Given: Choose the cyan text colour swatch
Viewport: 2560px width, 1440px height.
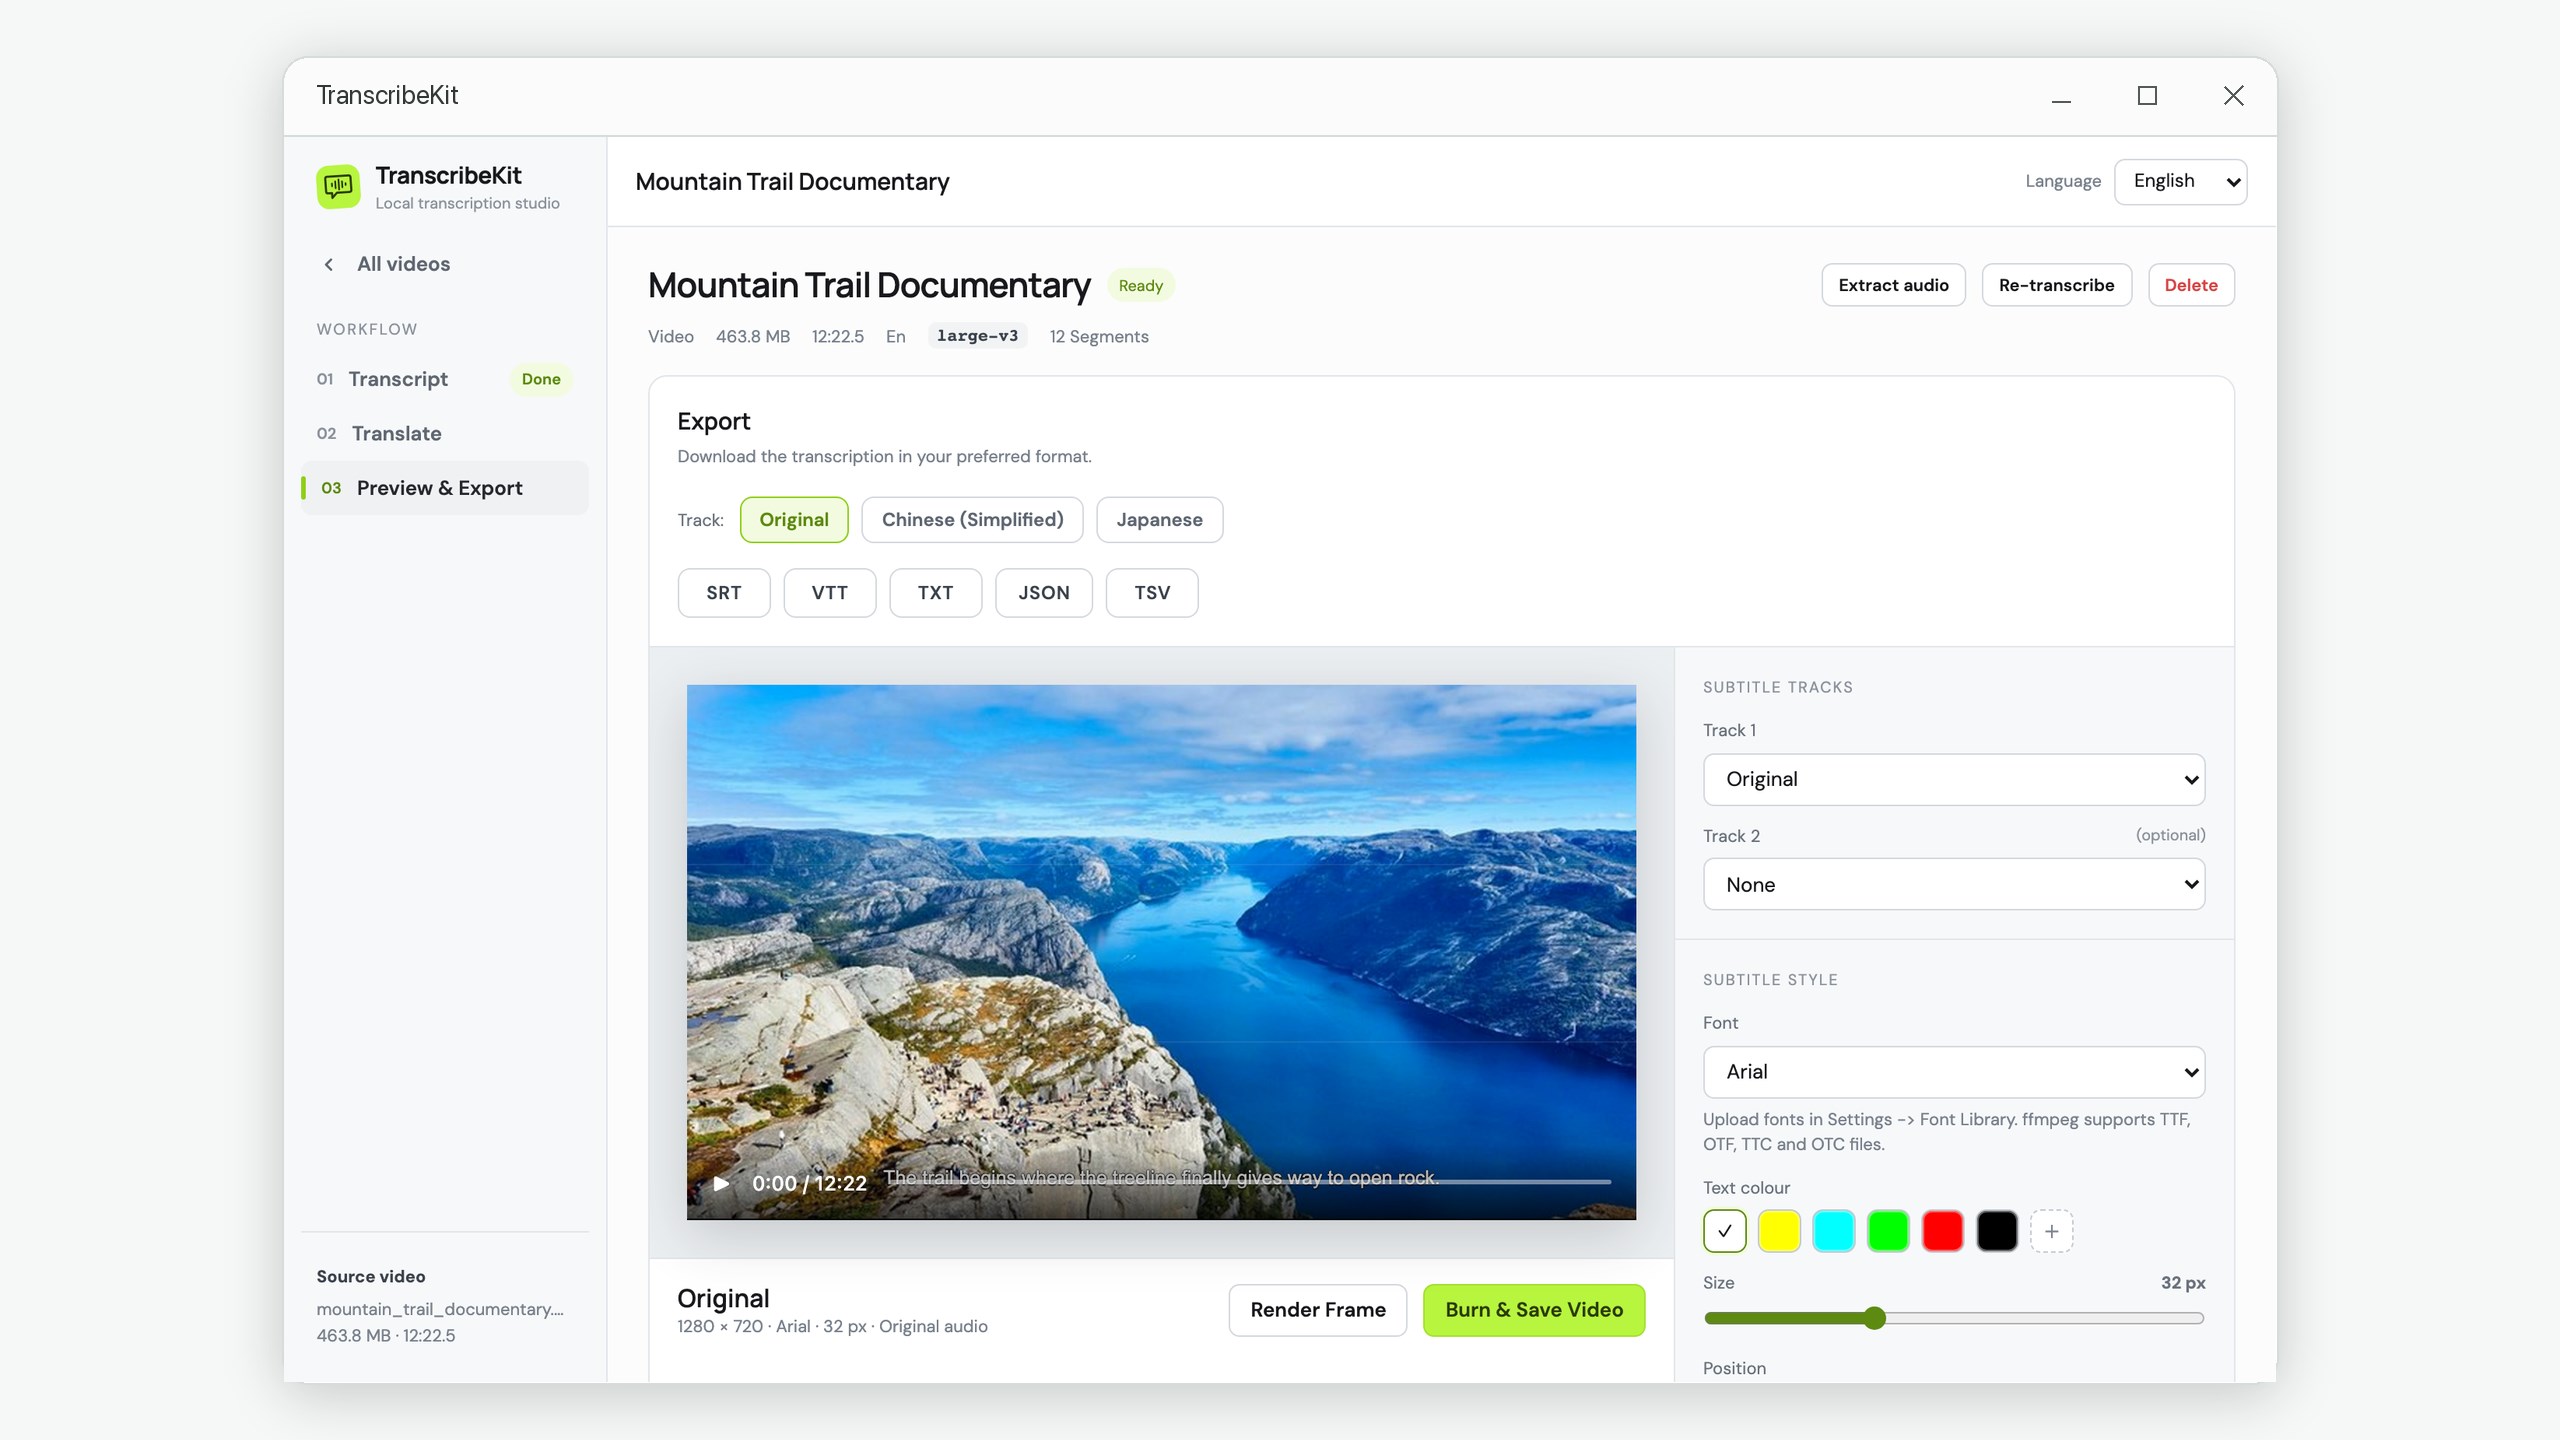Looking at the screenshot, I should pos(1833,1231).
